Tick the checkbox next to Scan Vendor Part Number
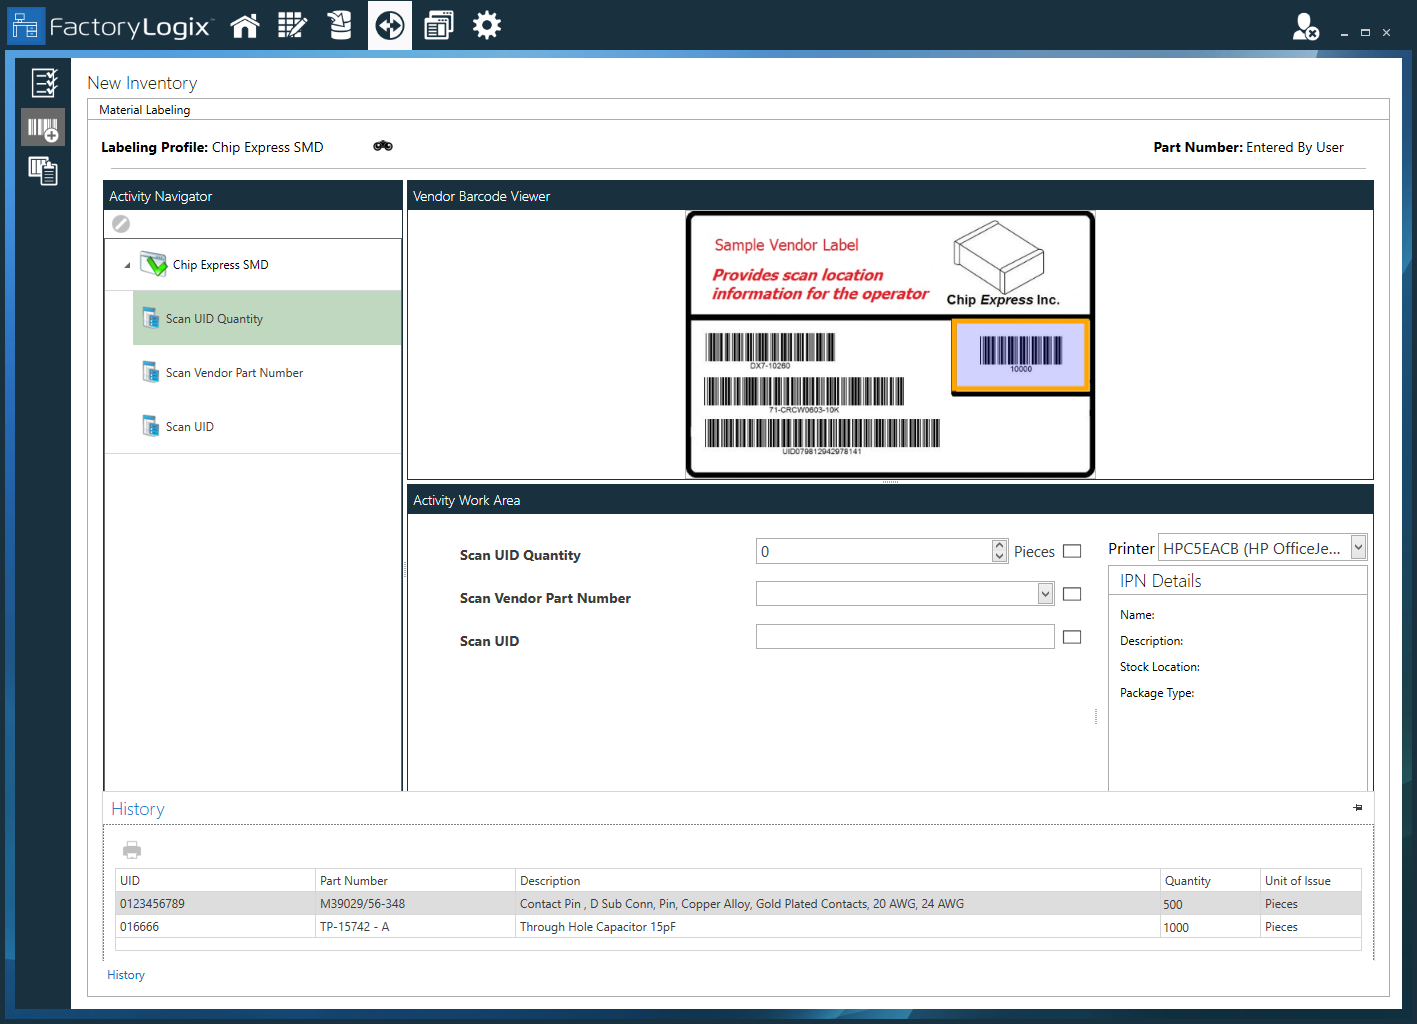Screen dimensions: 1417x1024 point(1071,593)
